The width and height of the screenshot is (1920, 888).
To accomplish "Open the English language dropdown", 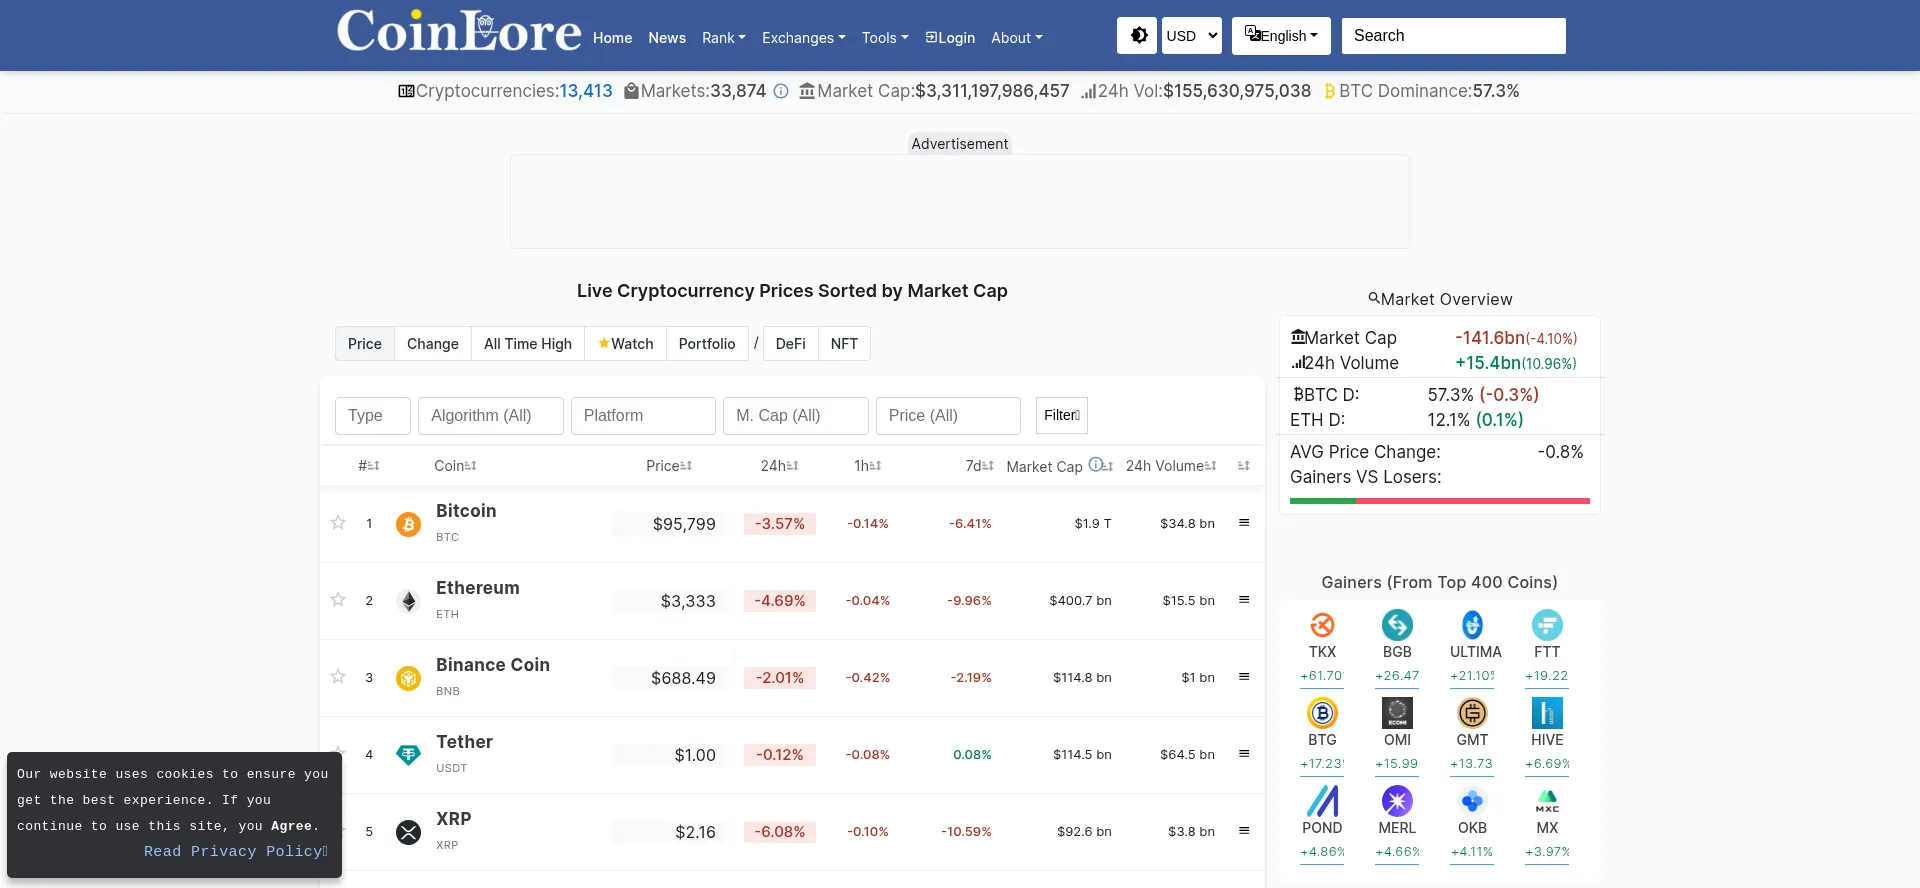I will click(x=1281, y=35).
